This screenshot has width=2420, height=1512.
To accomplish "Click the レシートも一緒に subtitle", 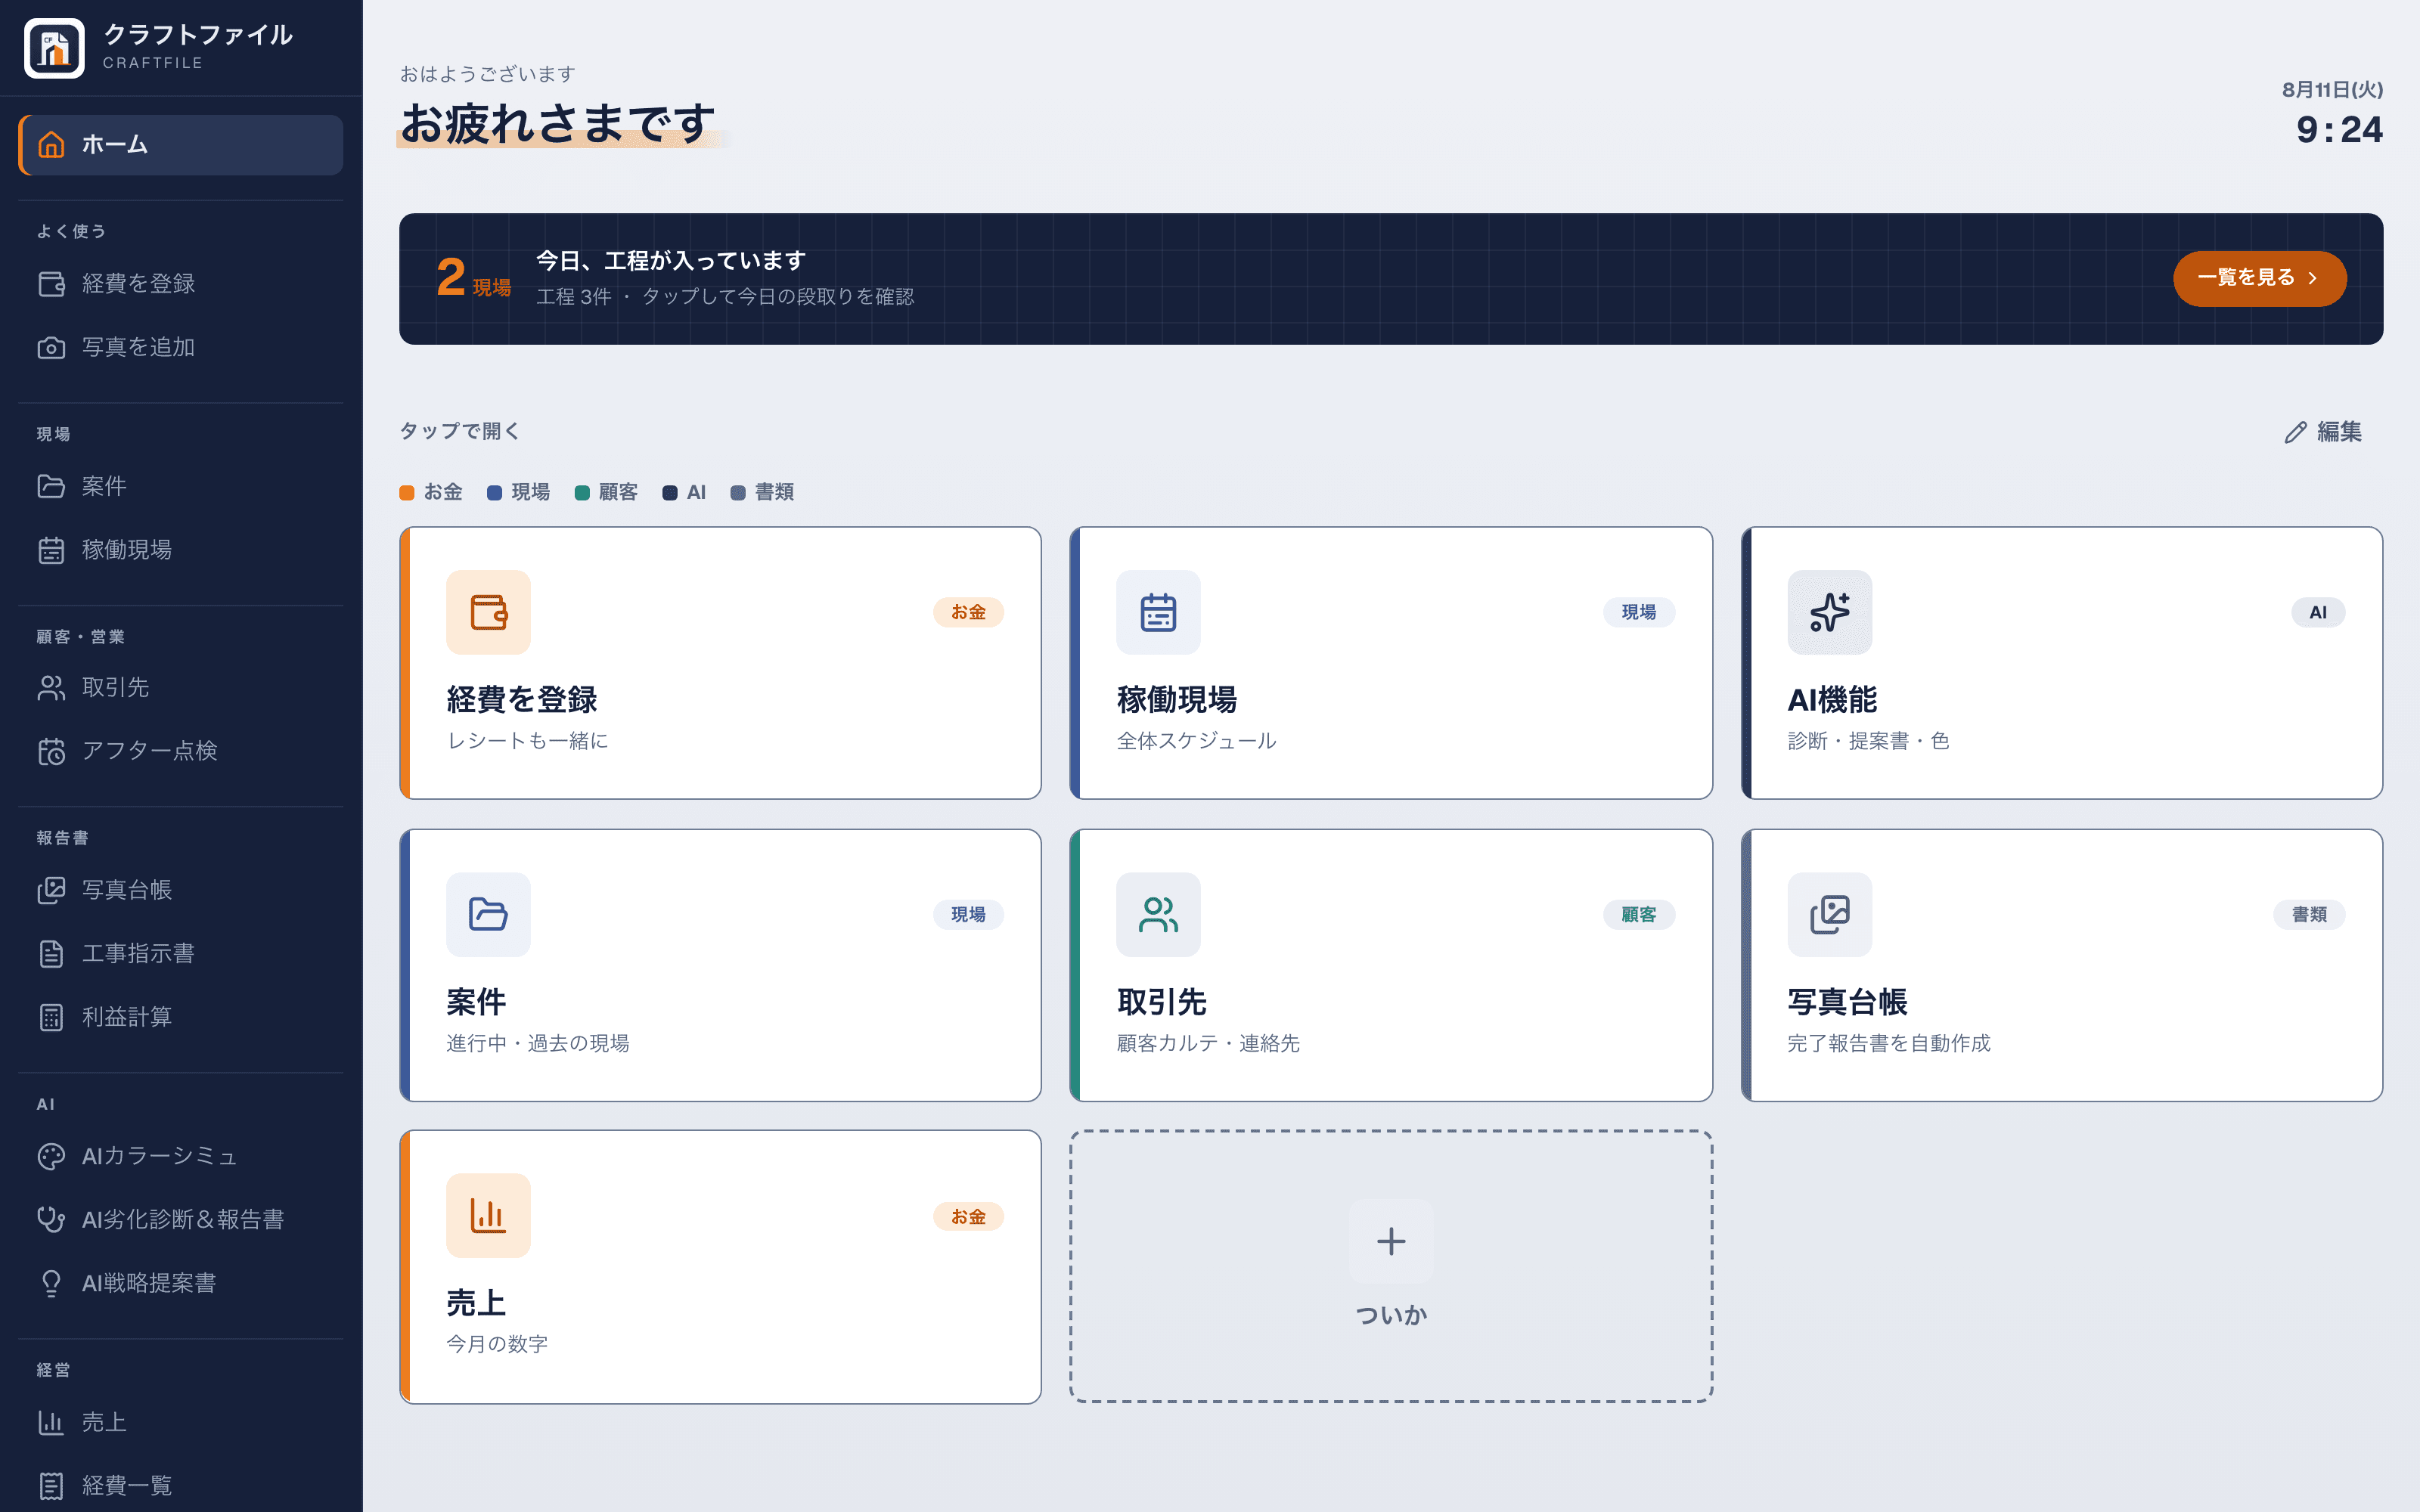I will tap(527, 740).
